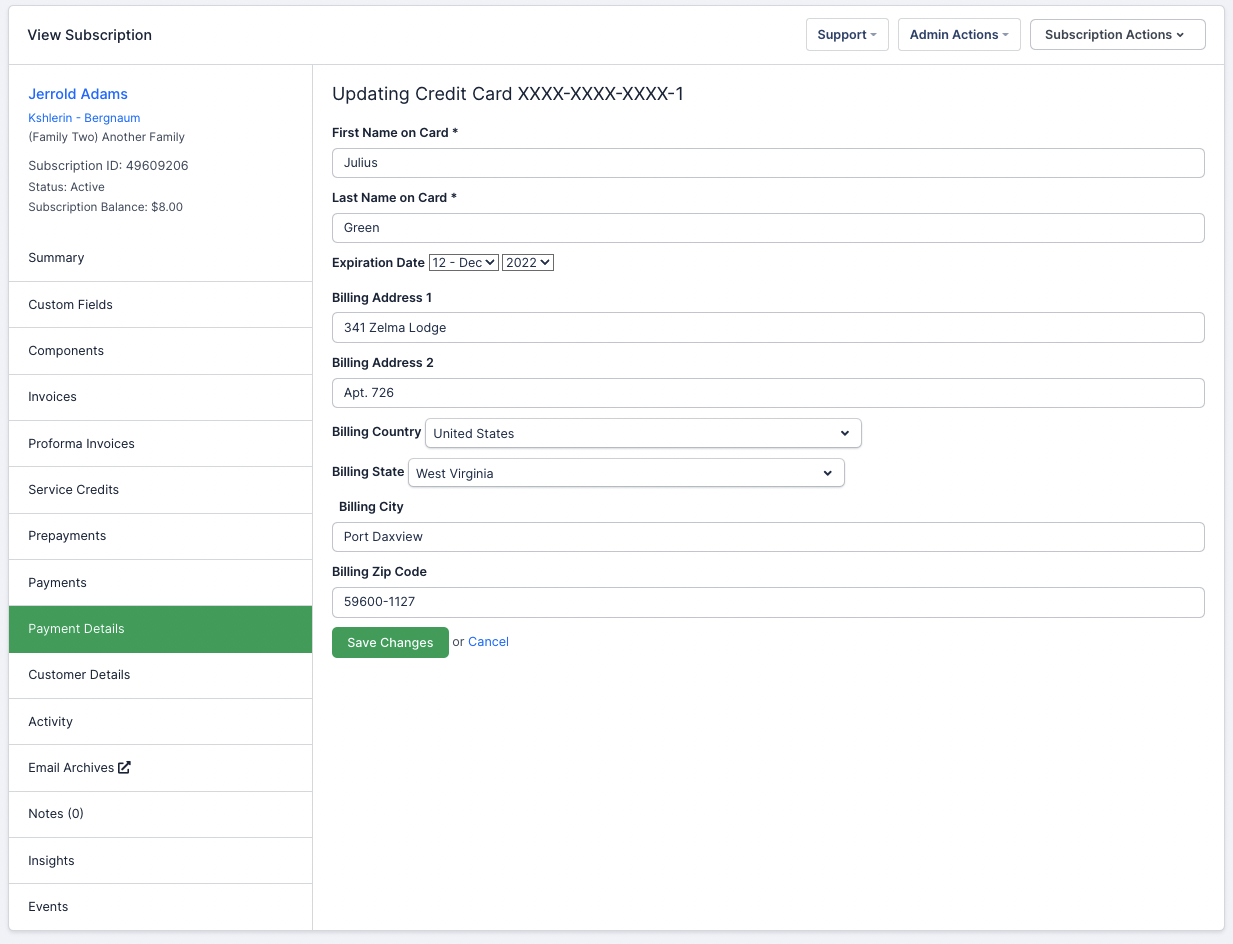Open the Kshlerin - Bergnaum link

coord(84,118)
